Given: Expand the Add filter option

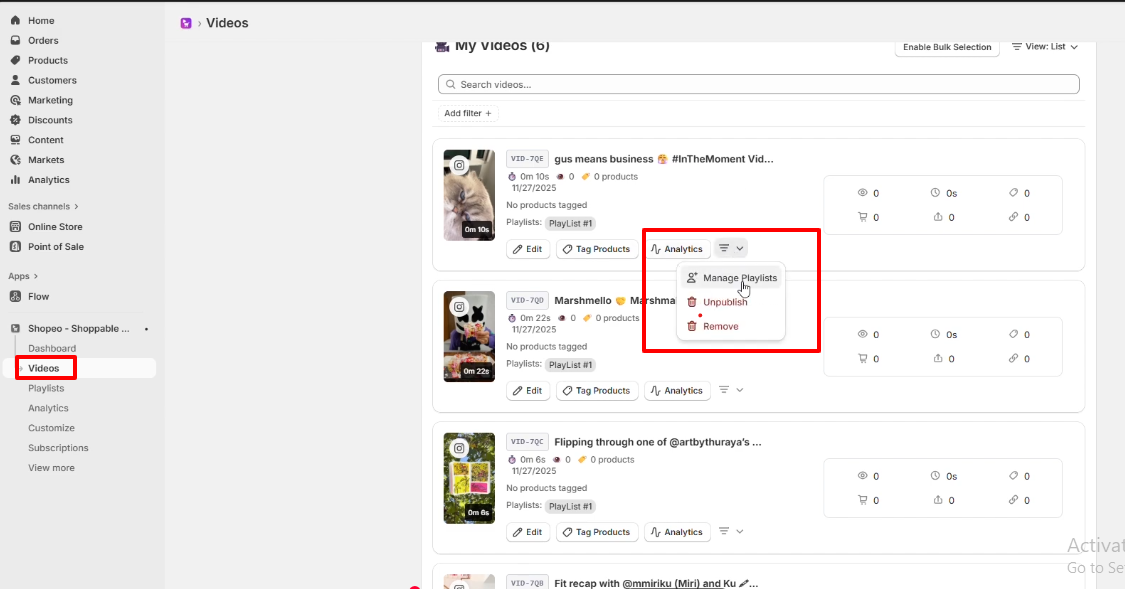Looking at the screenshot, I should pos(468,114).
